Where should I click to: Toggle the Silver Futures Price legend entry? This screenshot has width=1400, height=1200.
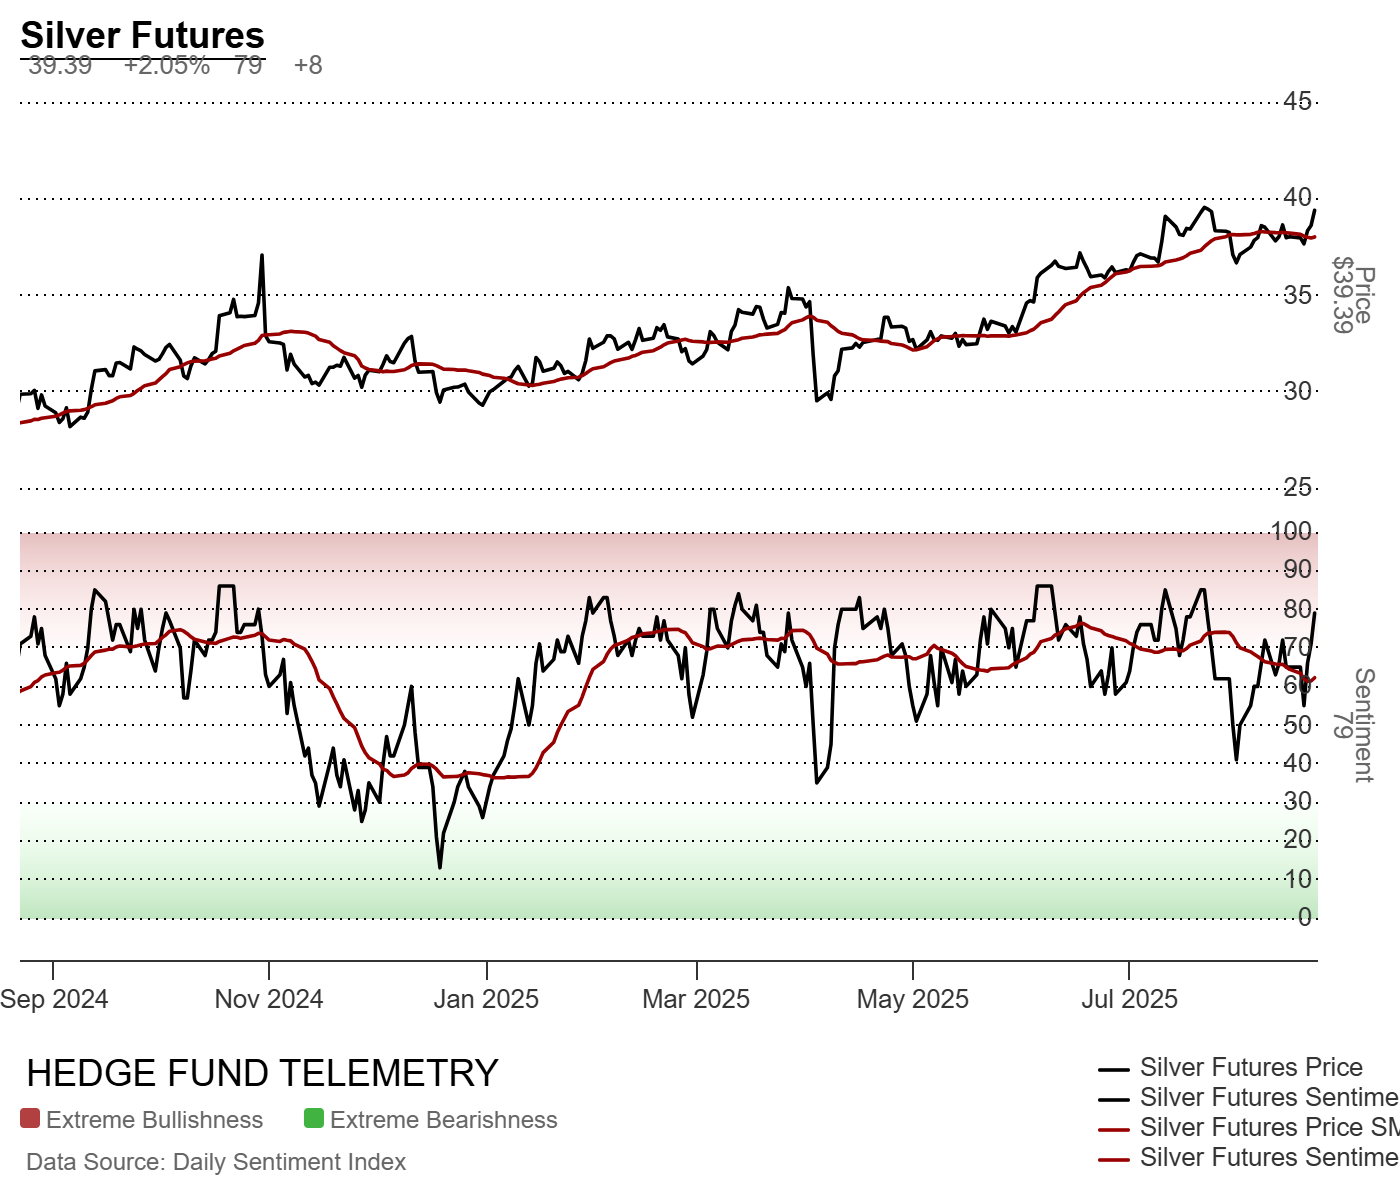pos(1250,1068)
